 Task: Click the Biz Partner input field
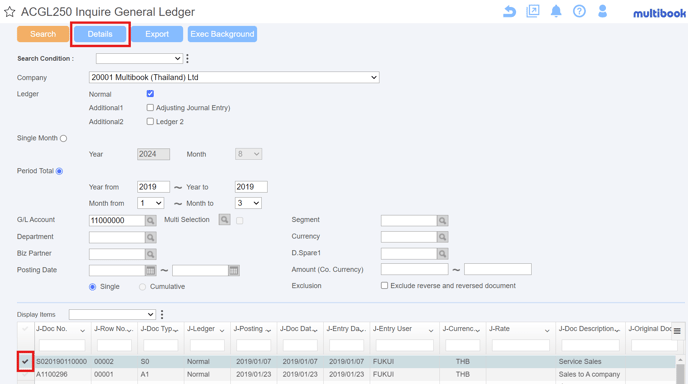(x=117, y=254)
